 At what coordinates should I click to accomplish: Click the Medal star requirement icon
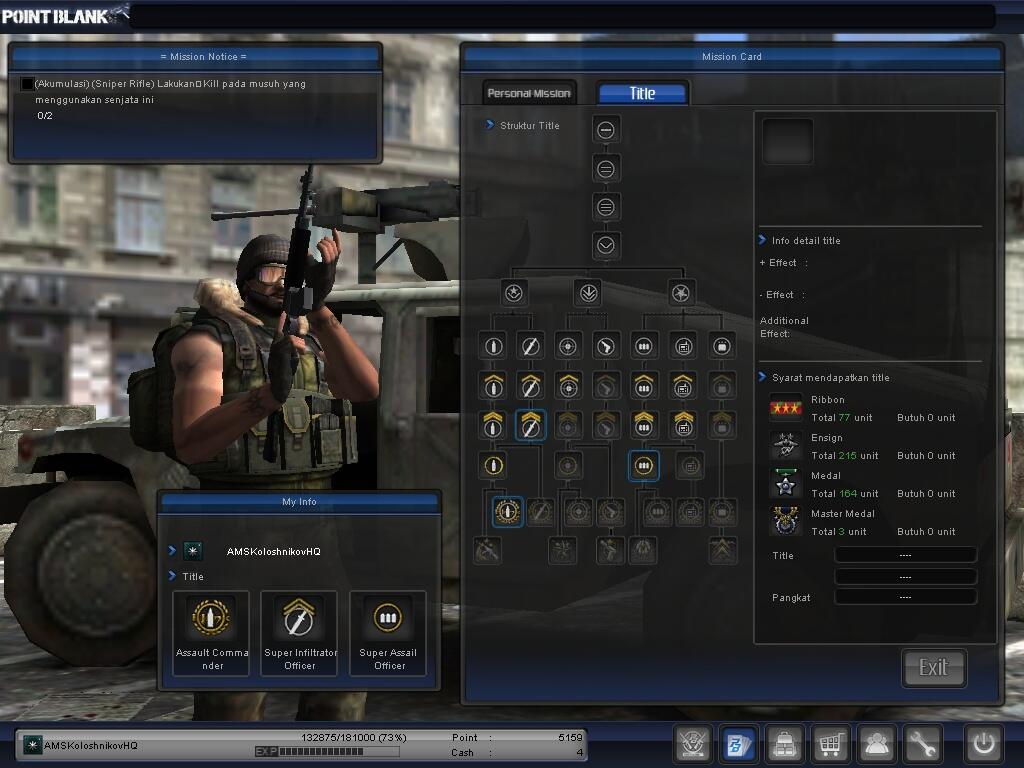[786, 484]
